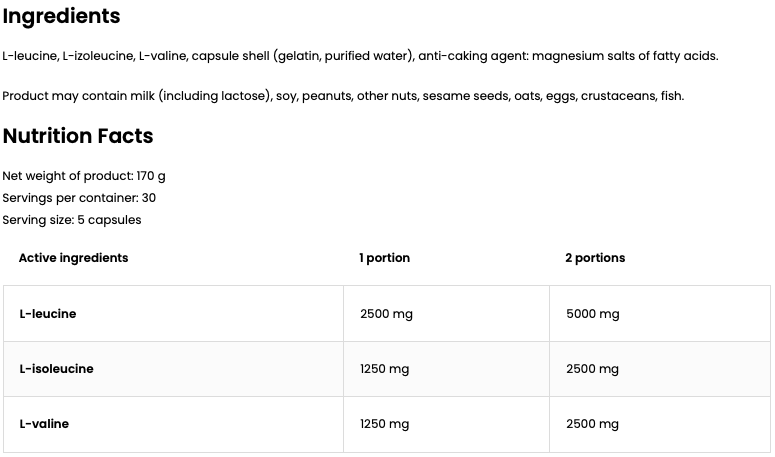
Task: Click L-valine's 1250 mg cell
Action: (385, 424)
